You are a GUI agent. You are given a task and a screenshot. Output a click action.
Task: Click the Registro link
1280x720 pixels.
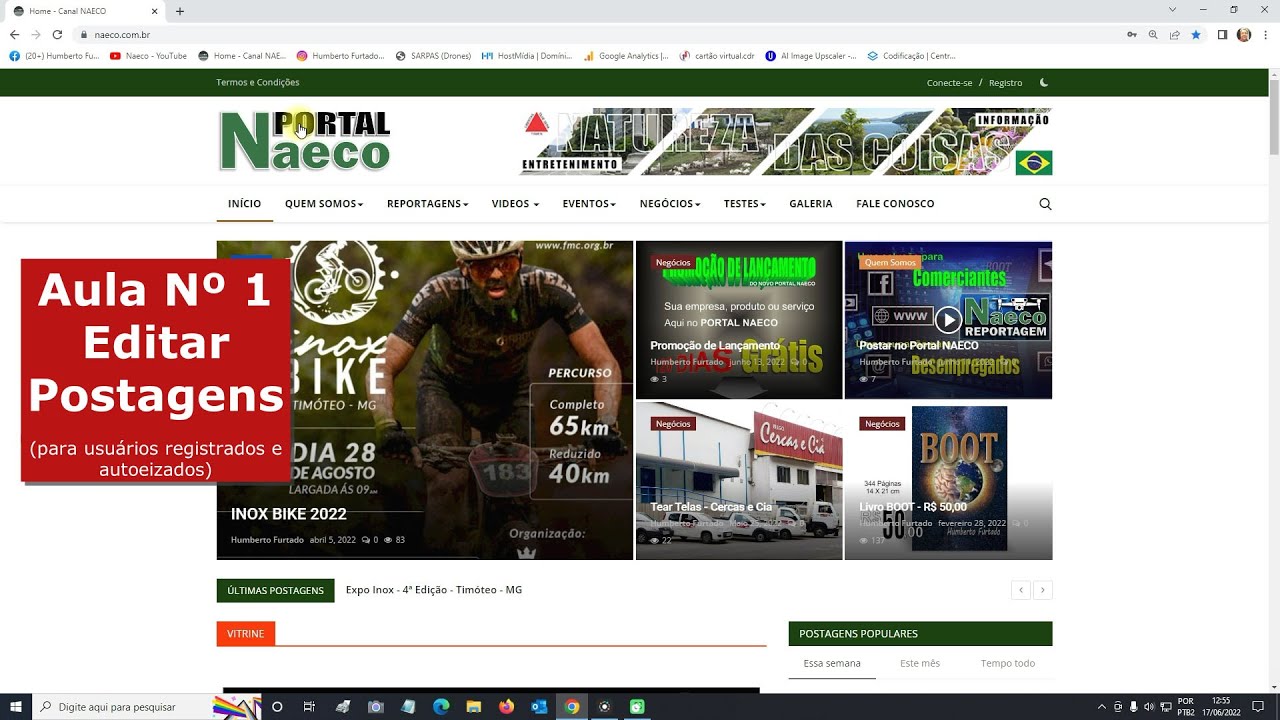pyautogui.click(x=1005, y=82)
